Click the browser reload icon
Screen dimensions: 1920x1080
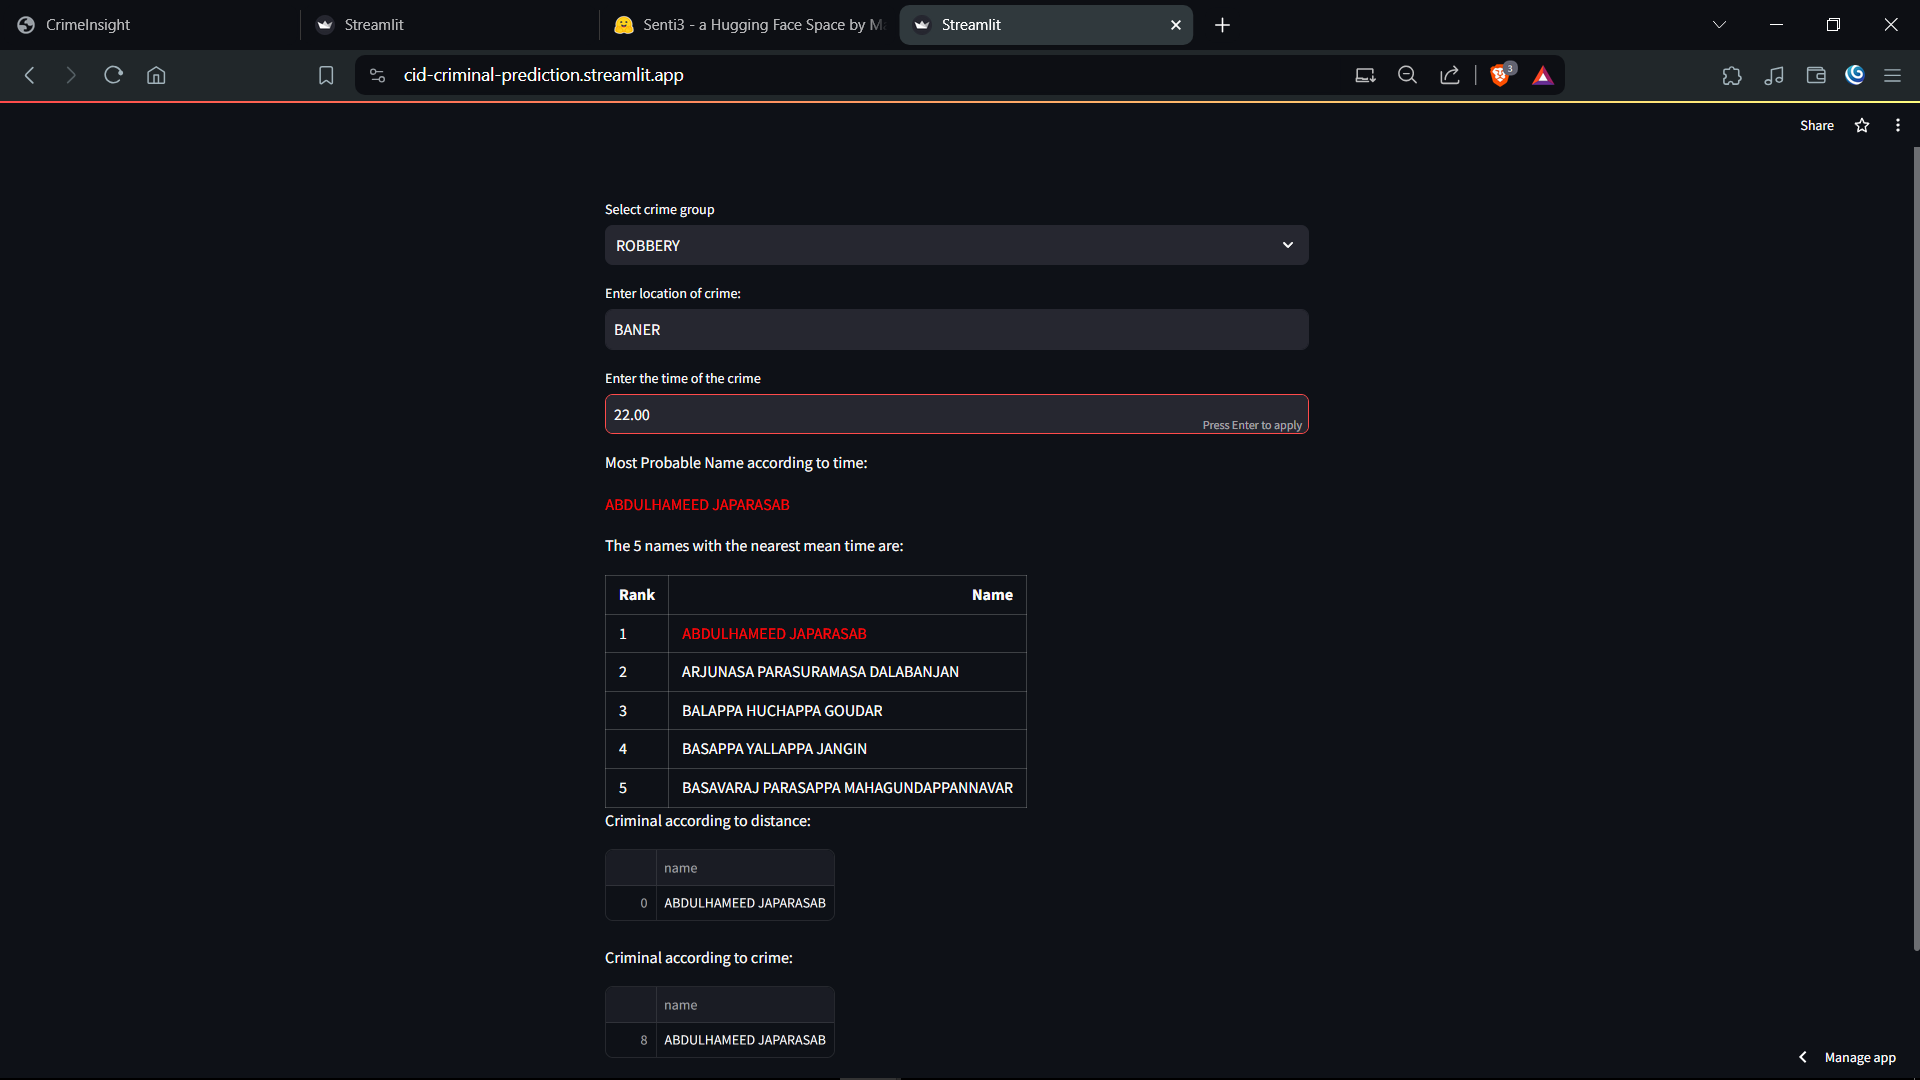(x=113, y=75)
